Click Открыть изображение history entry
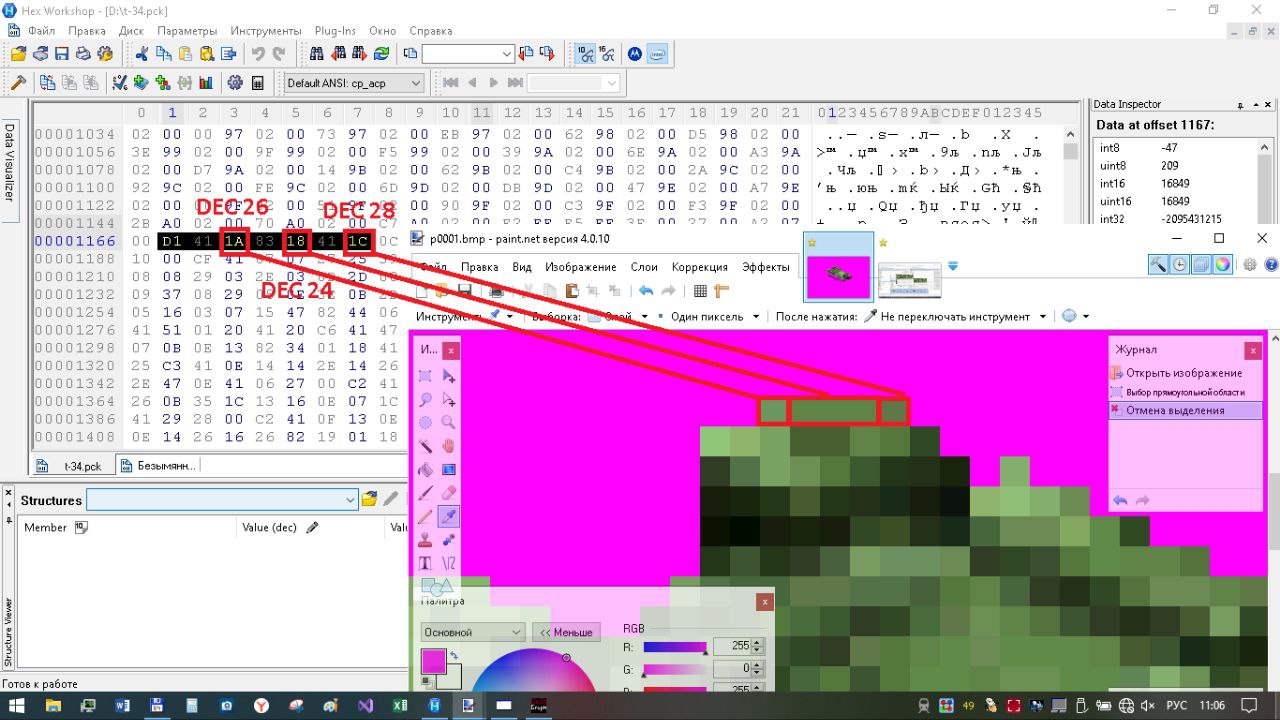 coord(1186,373)
